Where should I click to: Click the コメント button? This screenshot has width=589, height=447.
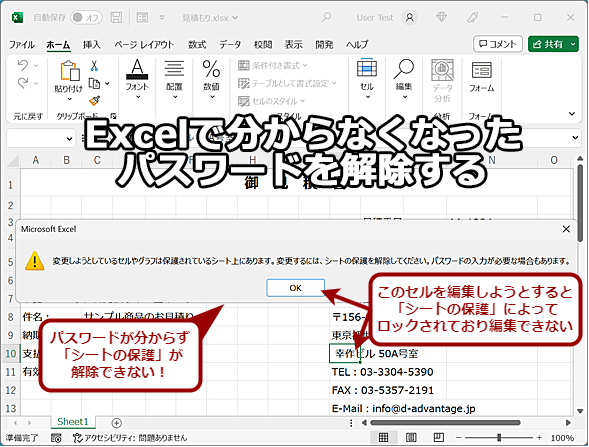coord(498,44)
